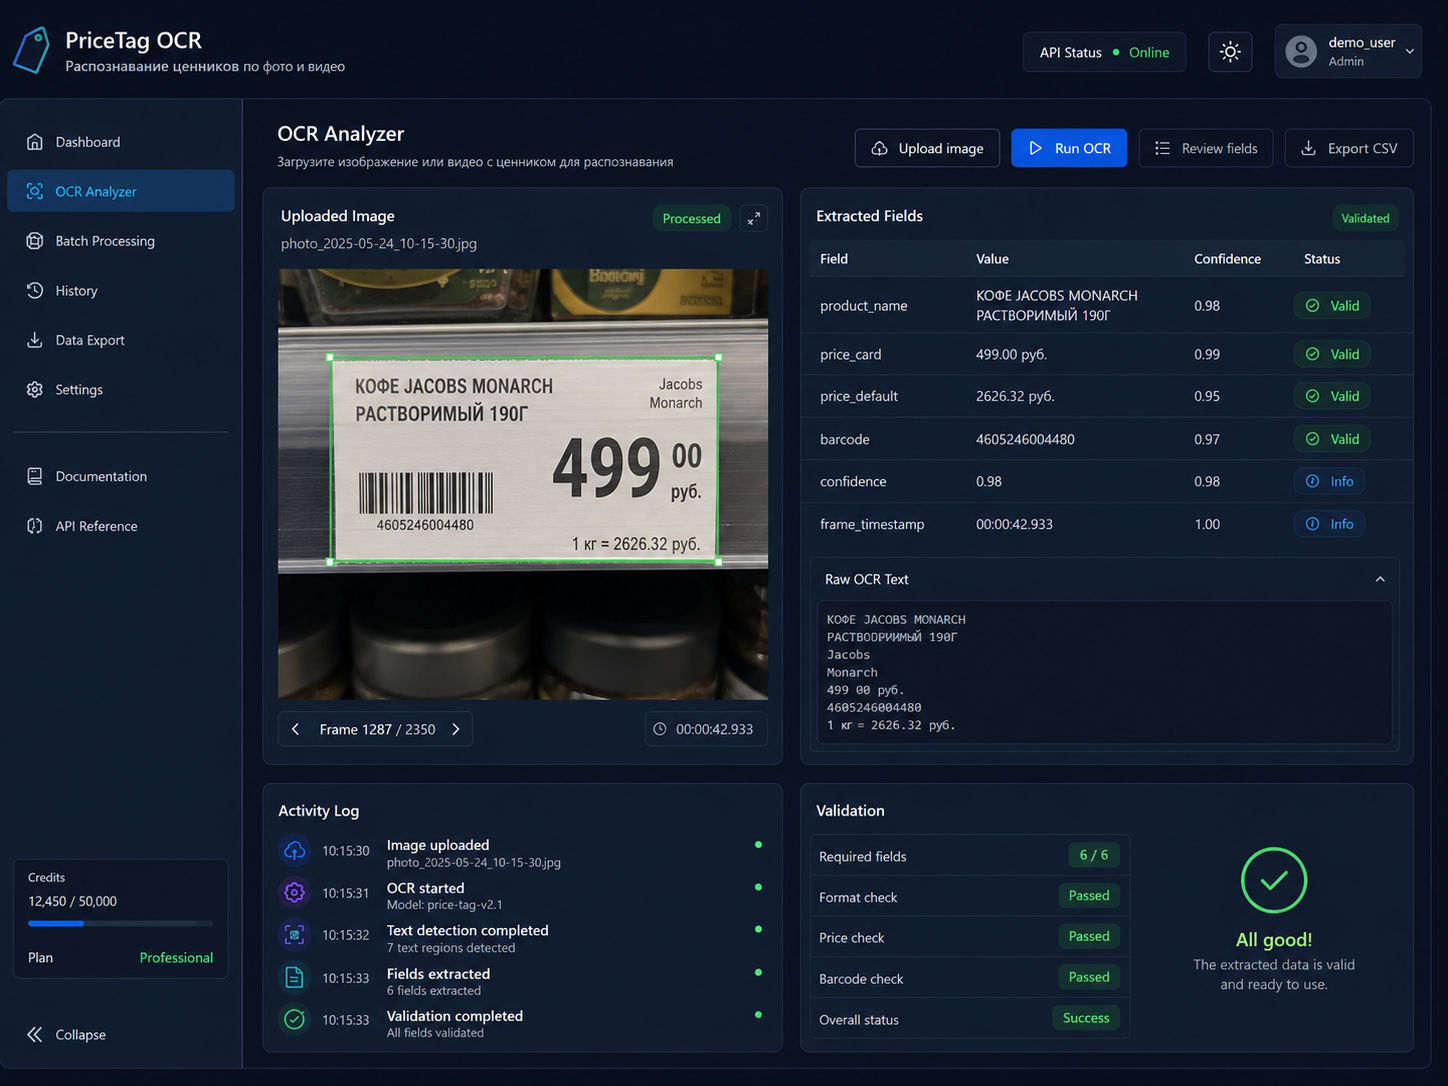1448x1086 pixels.
Task: Open Dashboard in the sidebar
Action: (121, 142)
